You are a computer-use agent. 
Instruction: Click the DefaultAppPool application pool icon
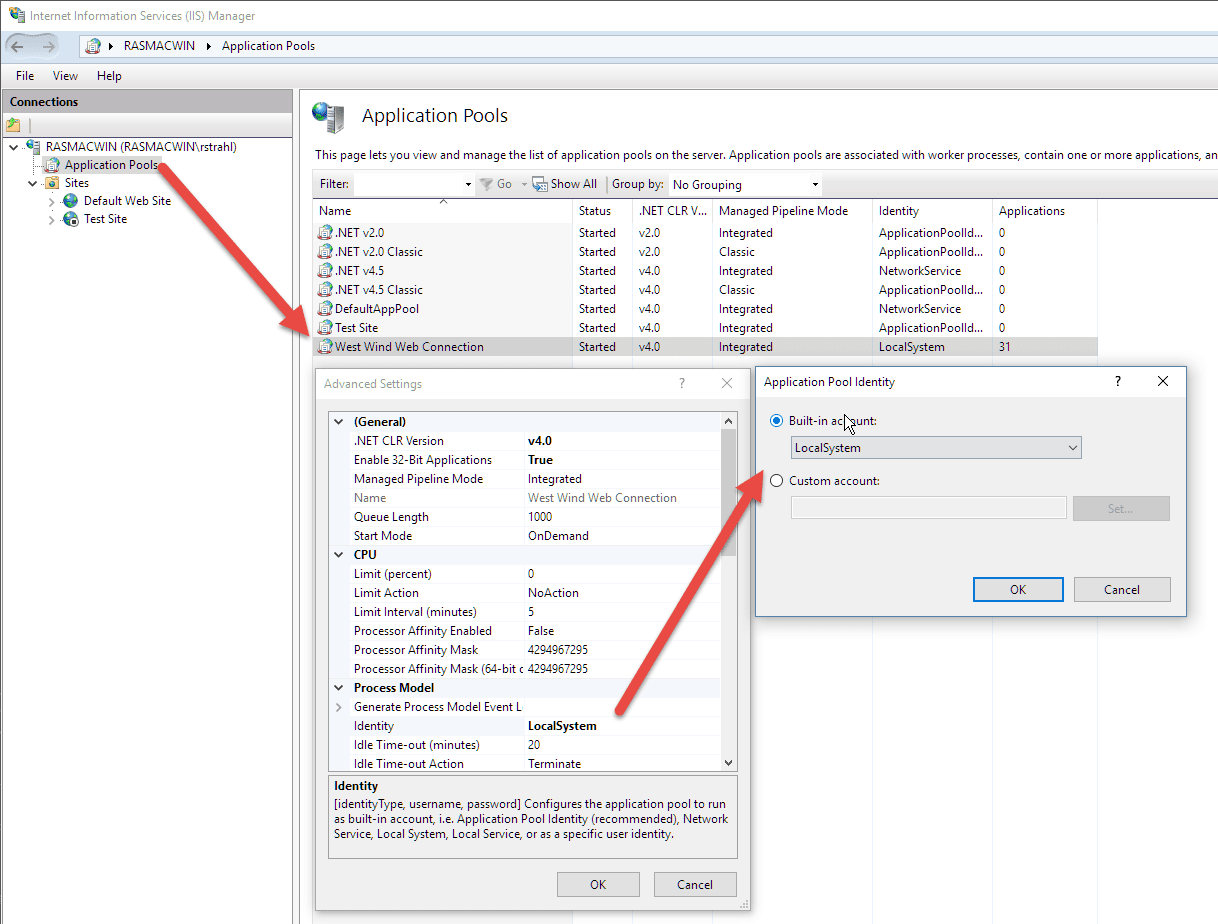(325, 309)
